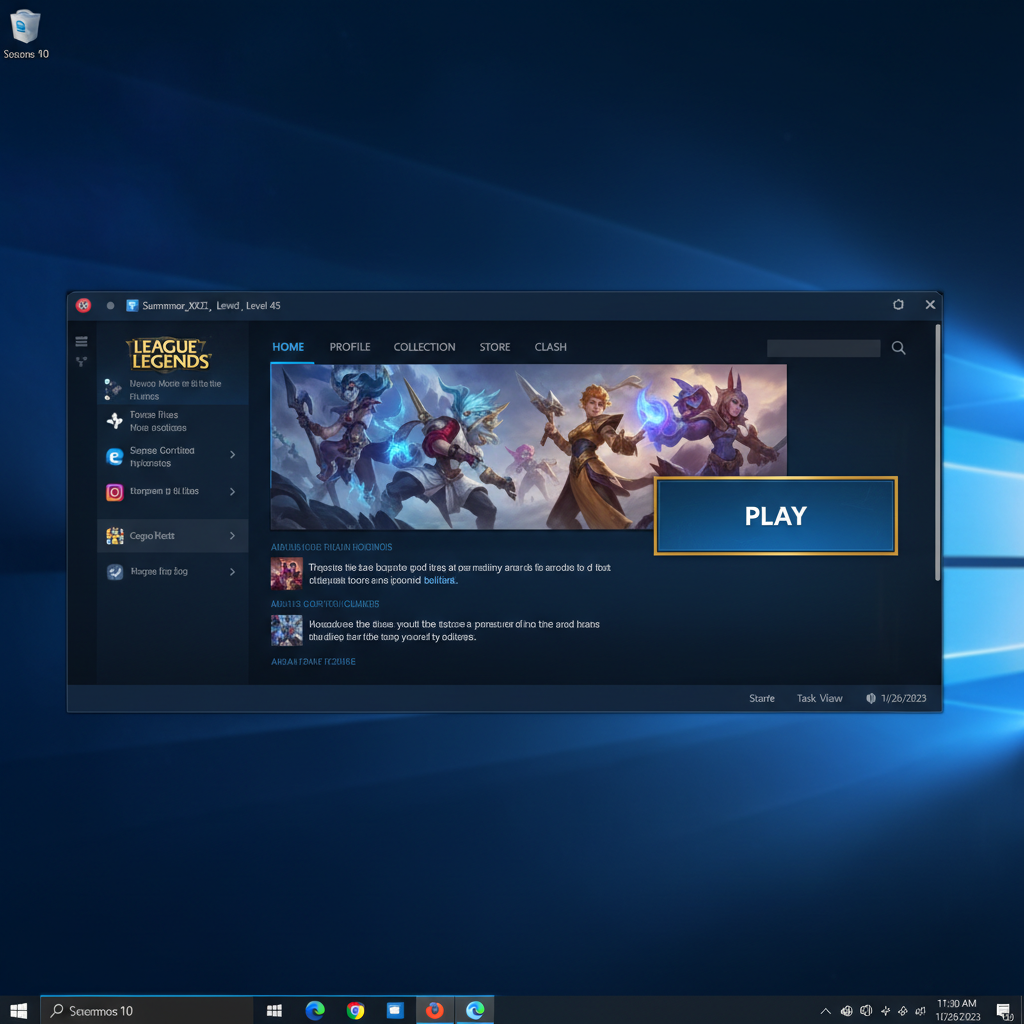Open the notifications icon in the system tray

[1004, 1010]
